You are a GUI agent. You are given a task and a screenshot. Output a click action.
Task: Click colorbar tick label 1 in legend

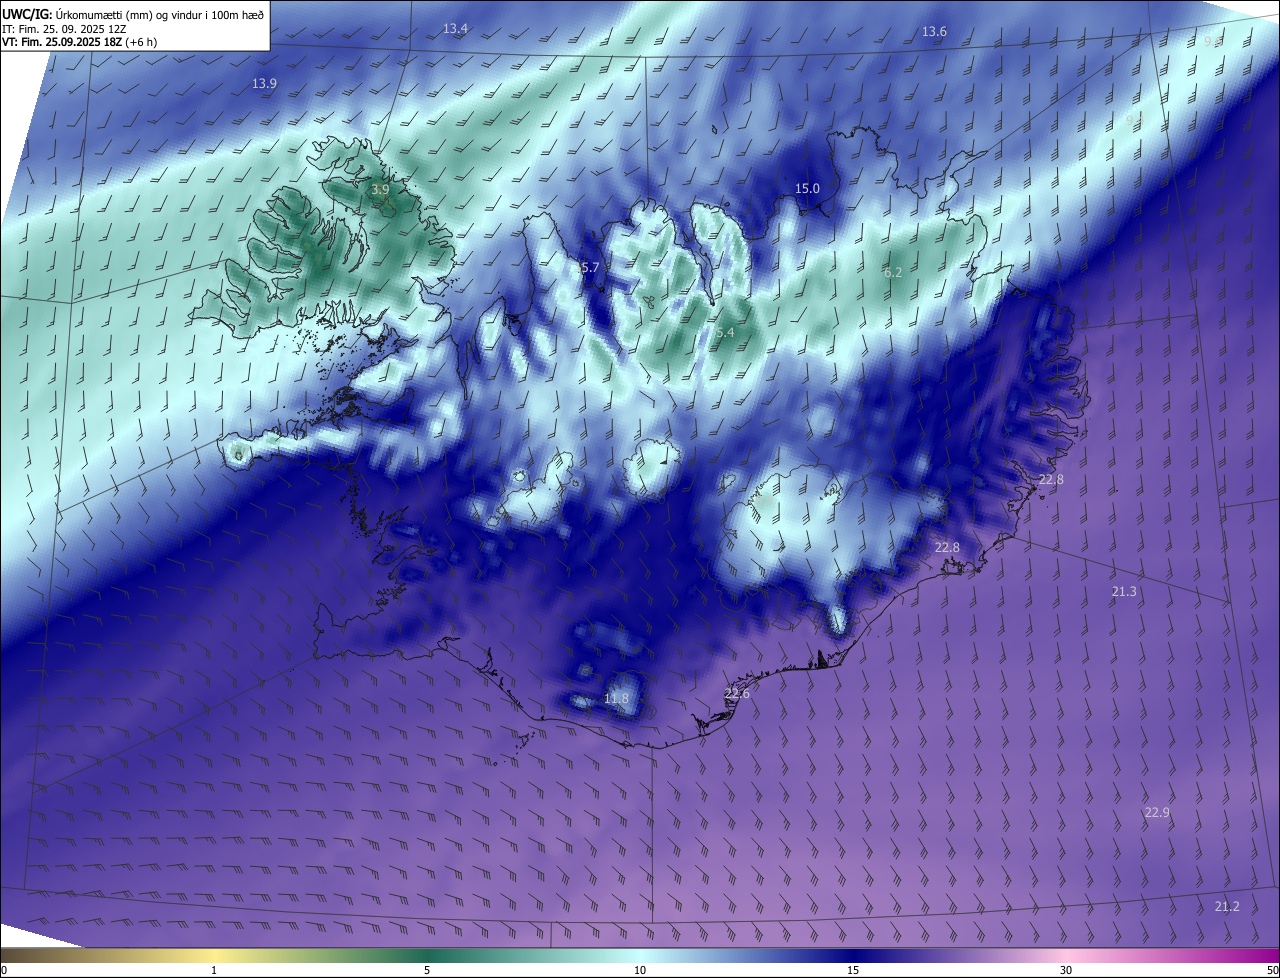[x=214, y=971]
